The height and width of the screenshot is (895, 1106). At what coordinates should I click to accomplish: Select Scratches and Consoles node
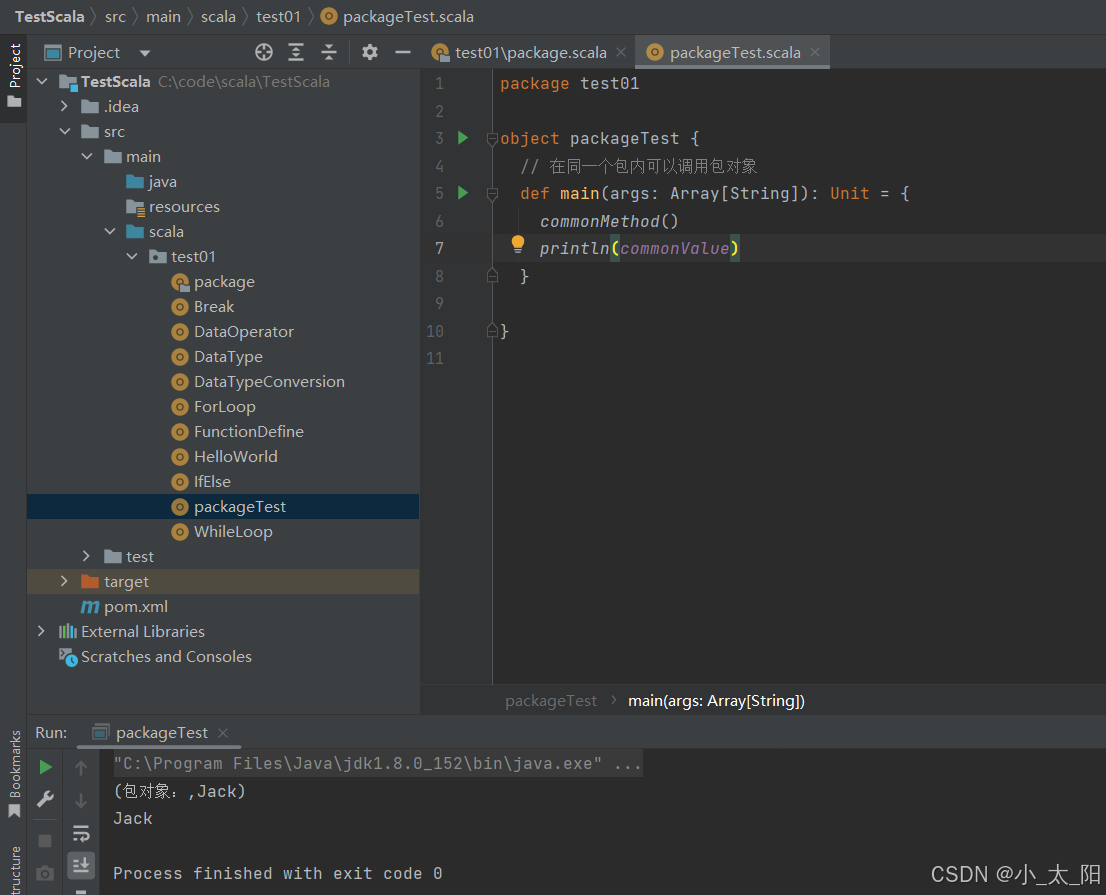pyautogui.click(x=155, y=657)
